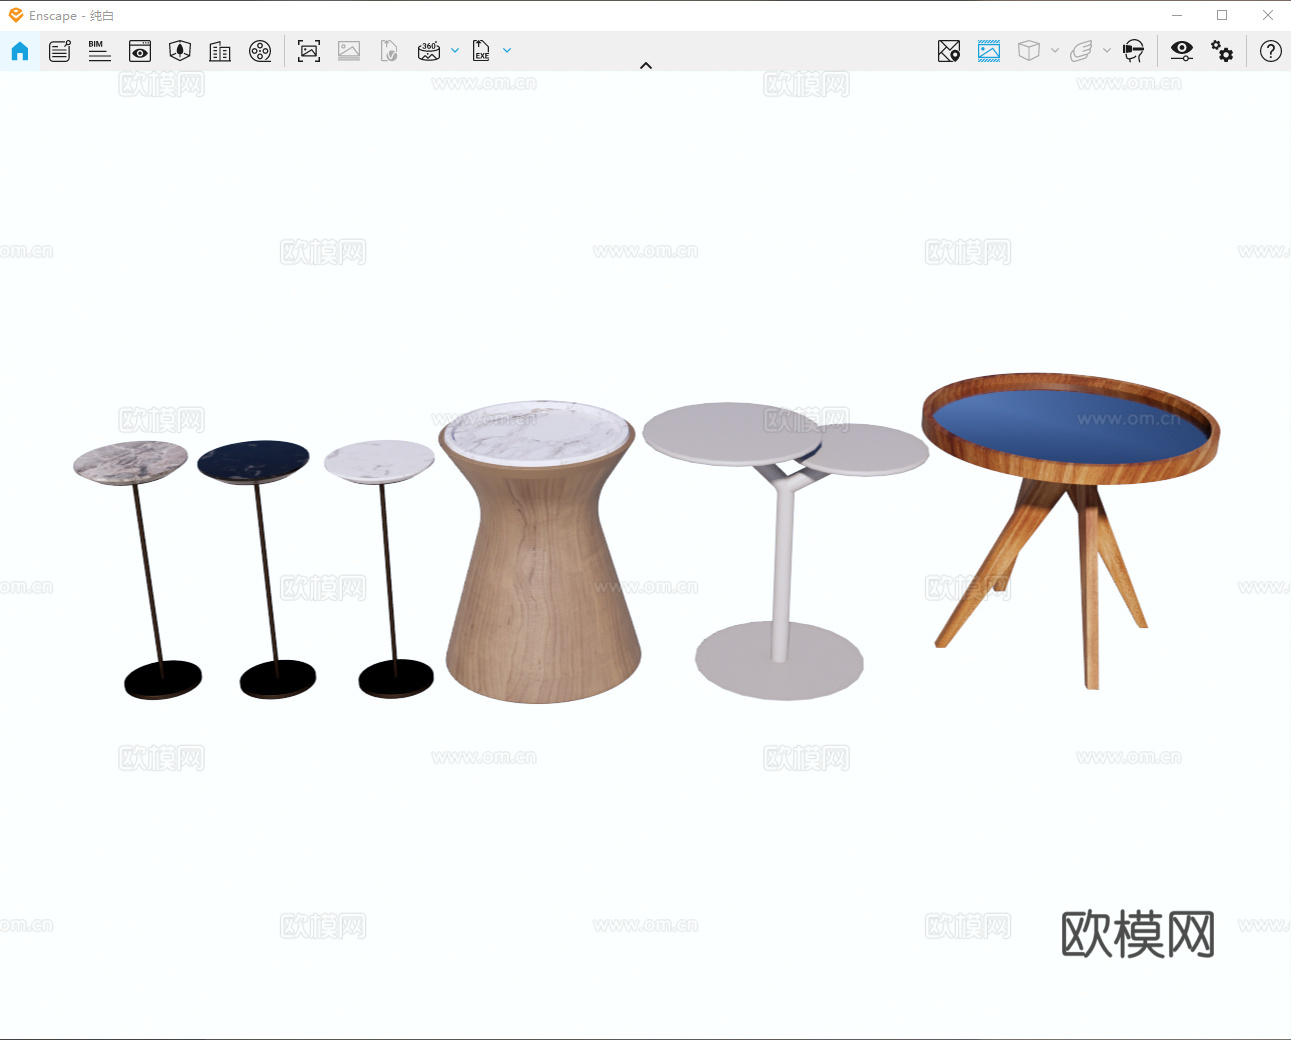Toggle the Safe Frame blue image icon
This screenshot has width=1291, height=1040.
[989, 51]
